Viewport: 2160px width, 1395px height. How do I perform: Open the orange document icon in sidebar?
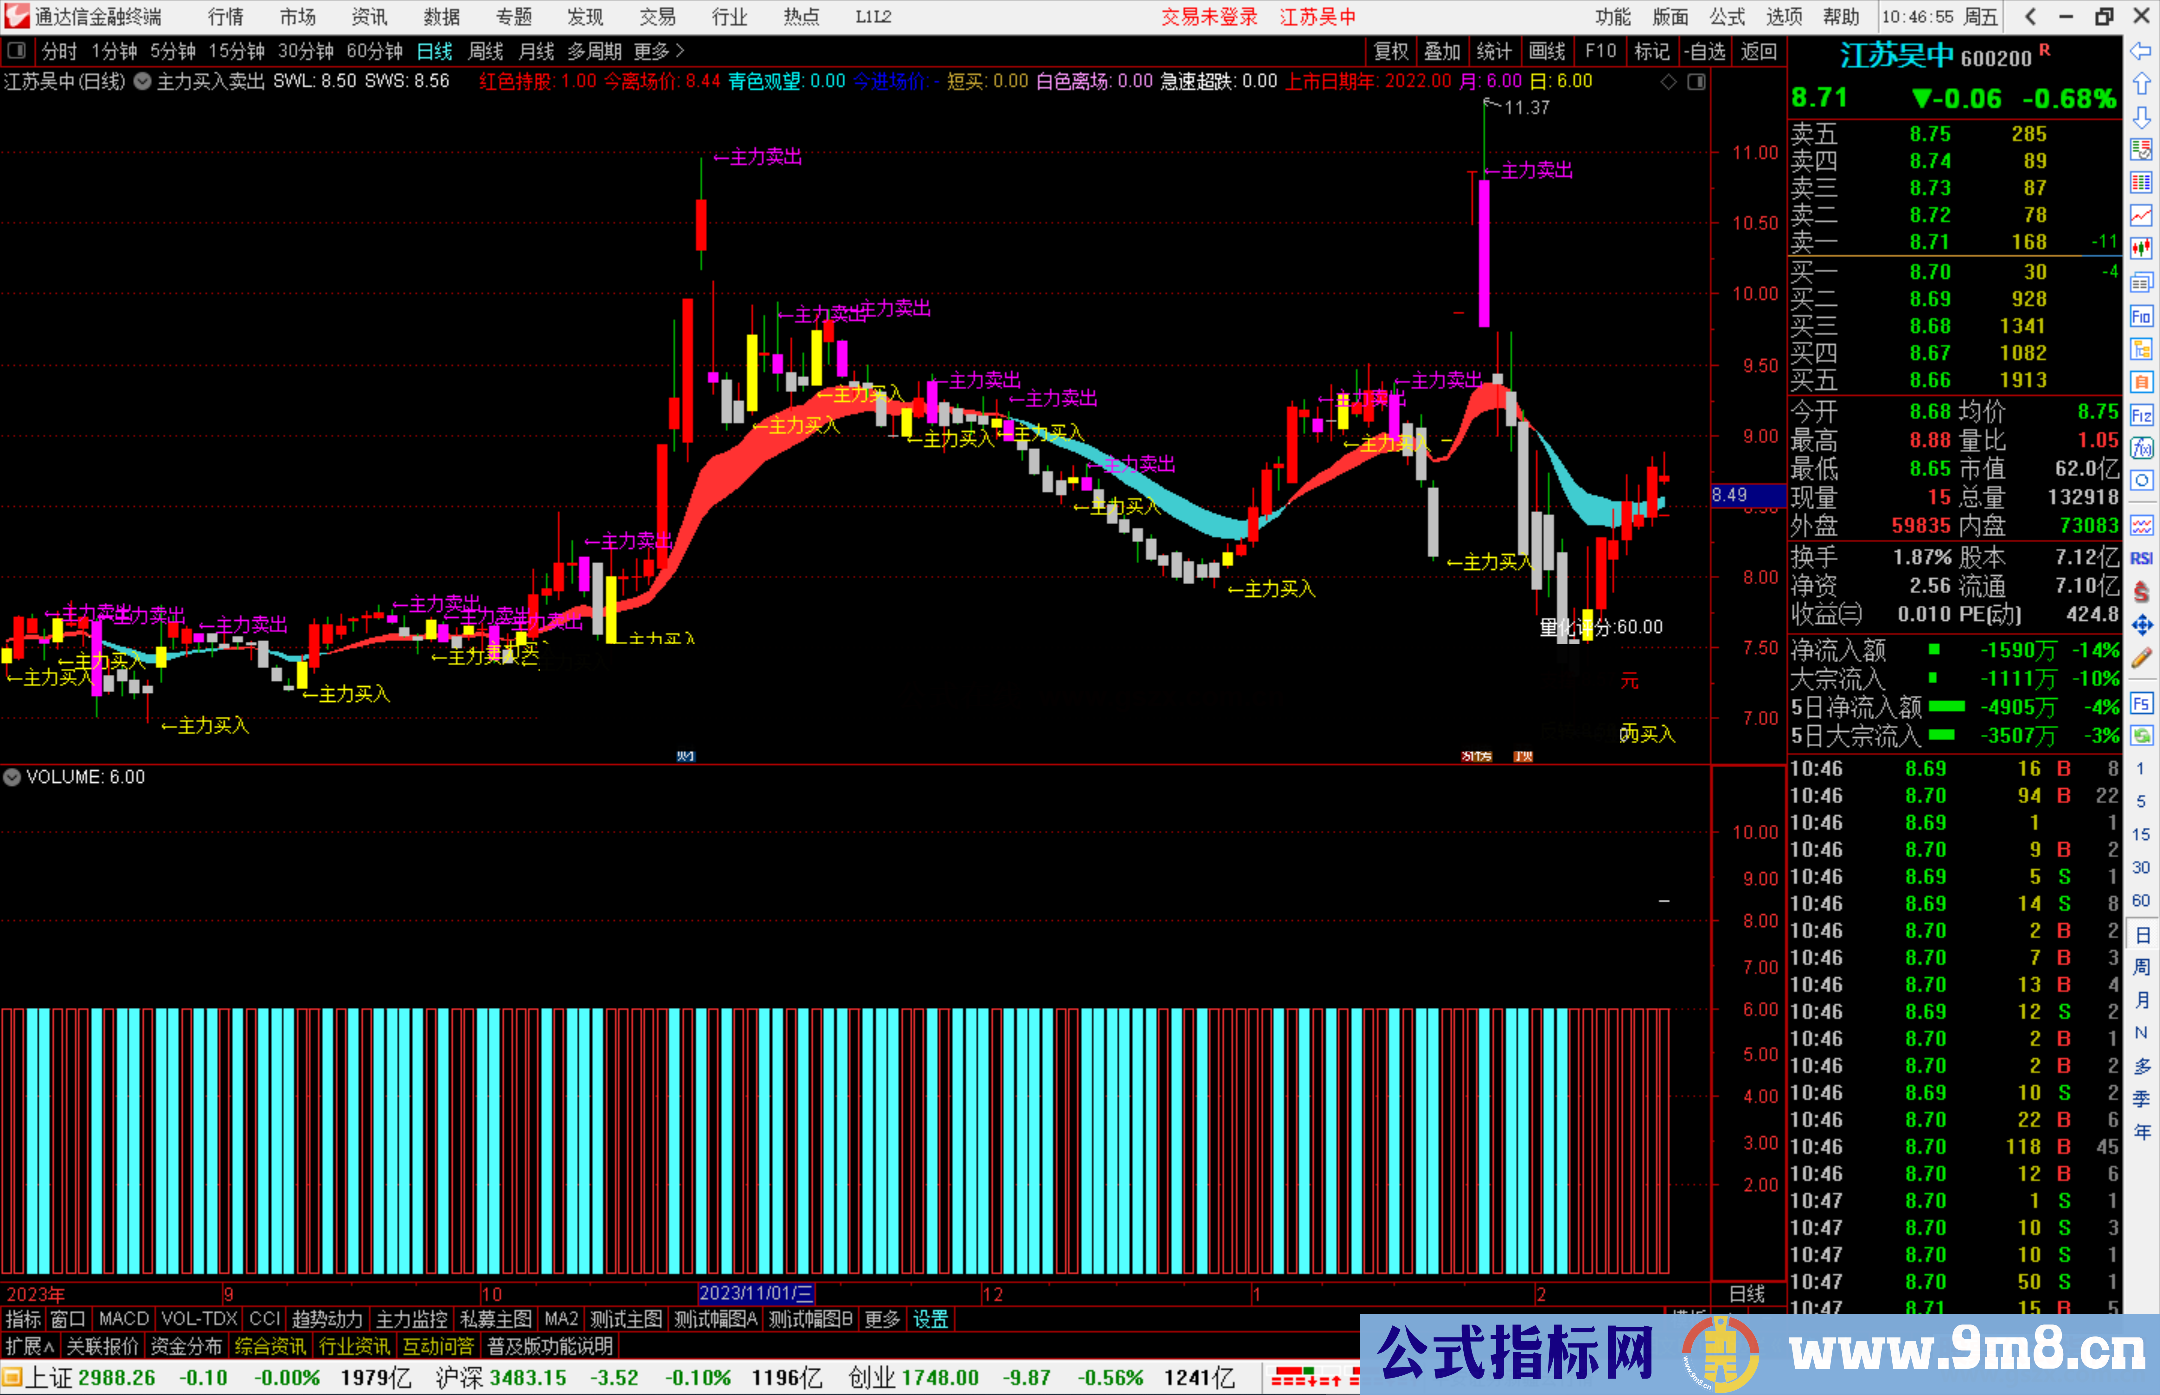point(2141,382)
